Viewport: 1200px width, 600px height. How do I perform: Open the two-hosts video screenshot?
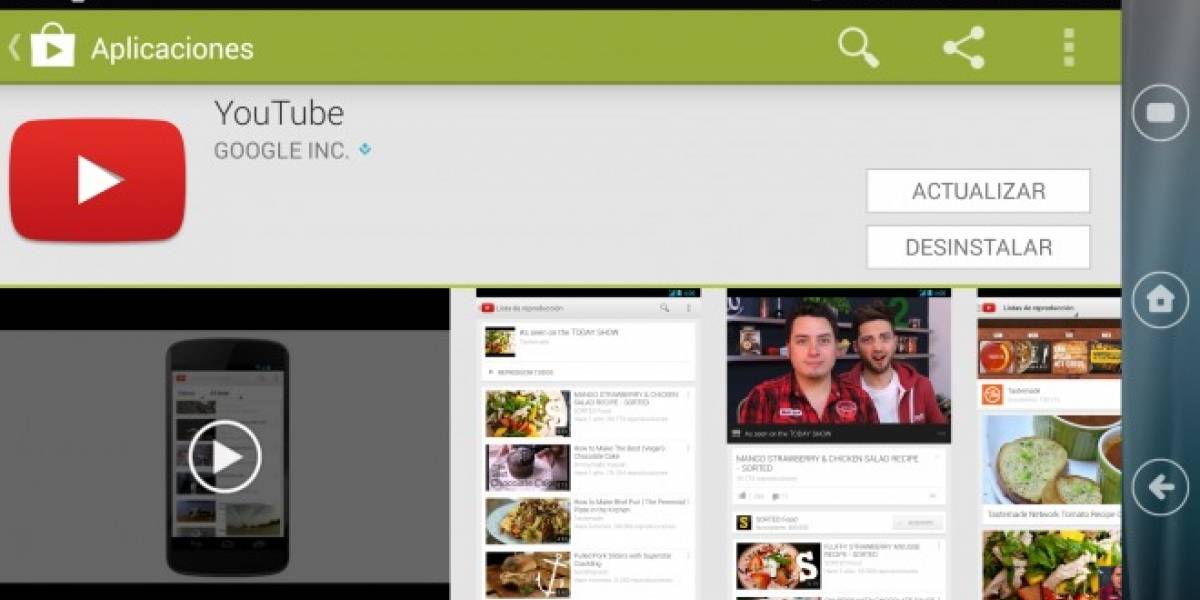838,444
